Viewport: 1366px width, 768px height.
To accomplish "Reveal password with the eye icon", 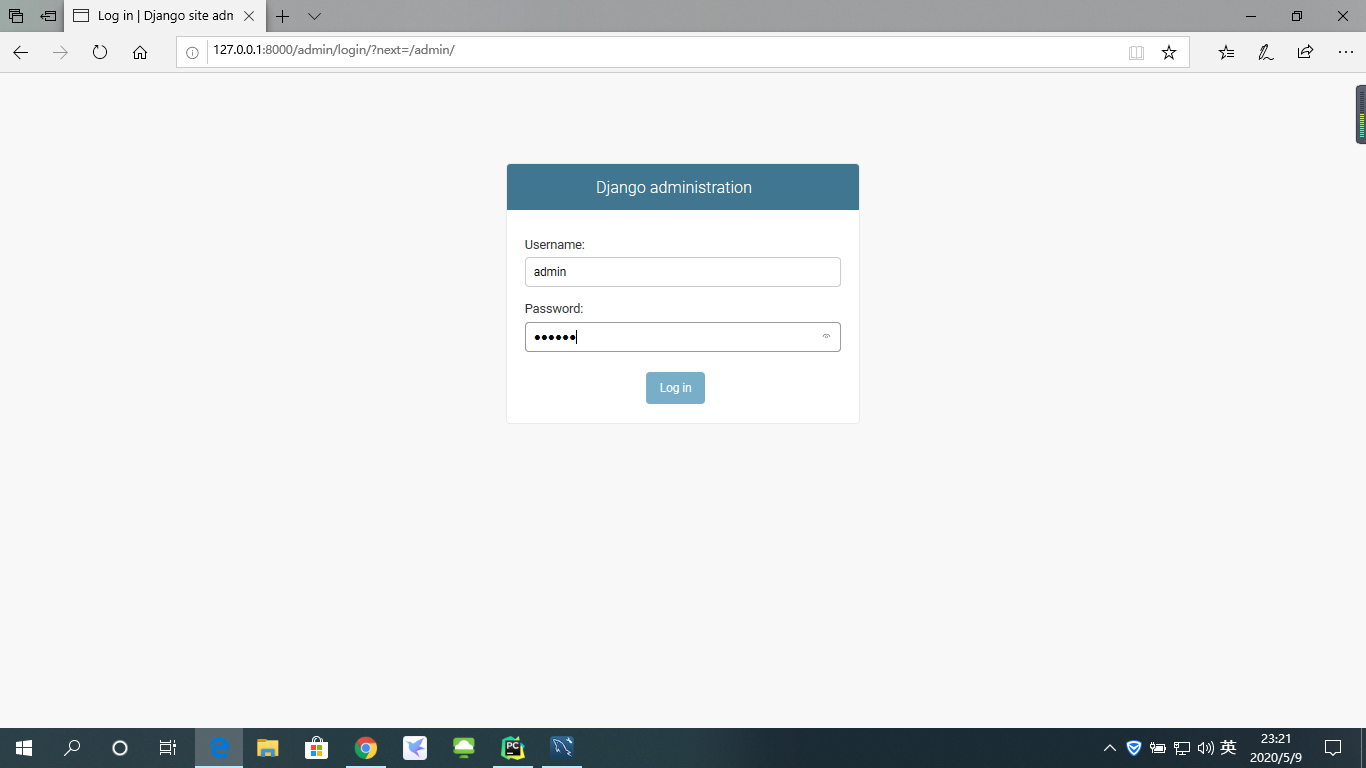I will (x=826, y=337).
